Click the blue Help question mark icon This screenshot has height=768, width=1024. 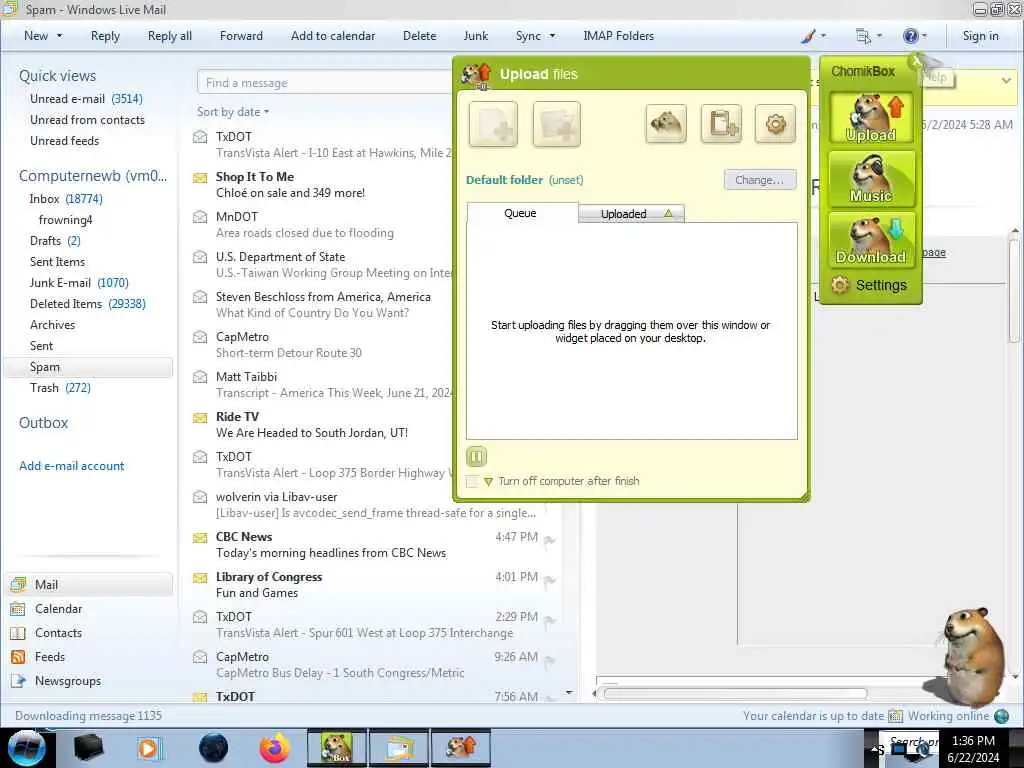tap(910, 36)
